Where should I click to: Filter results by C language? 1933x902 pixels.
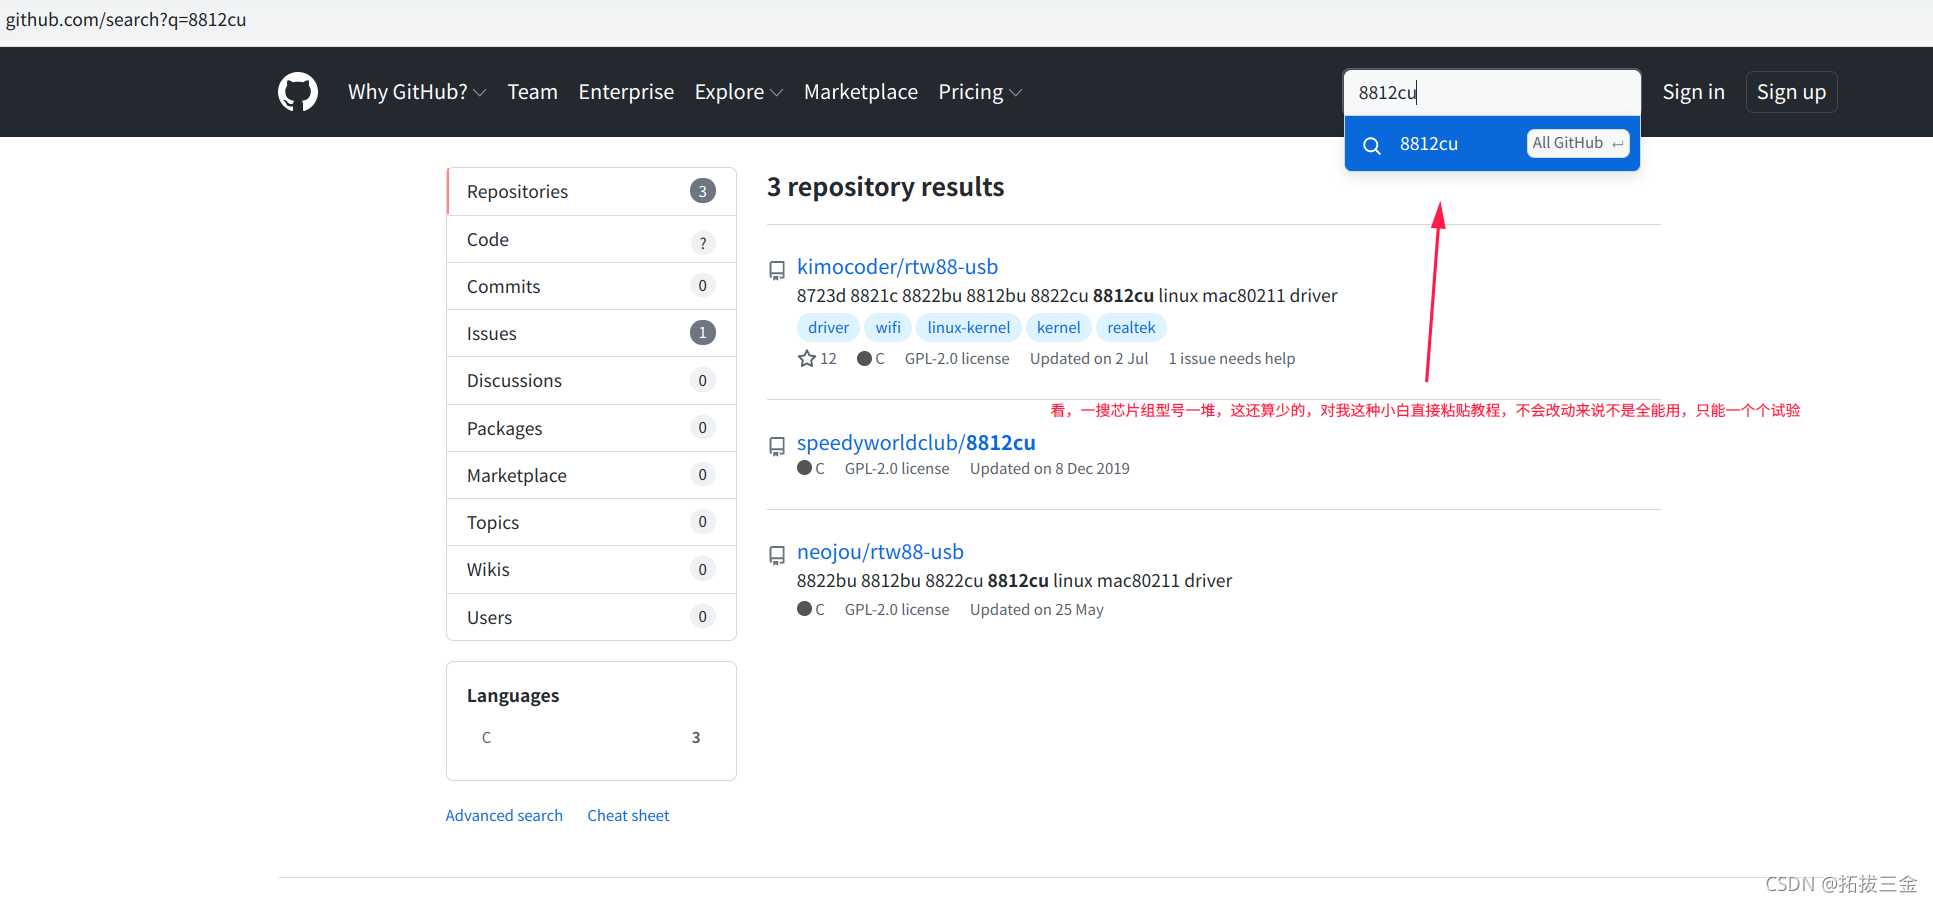click(x=591, y=737)
